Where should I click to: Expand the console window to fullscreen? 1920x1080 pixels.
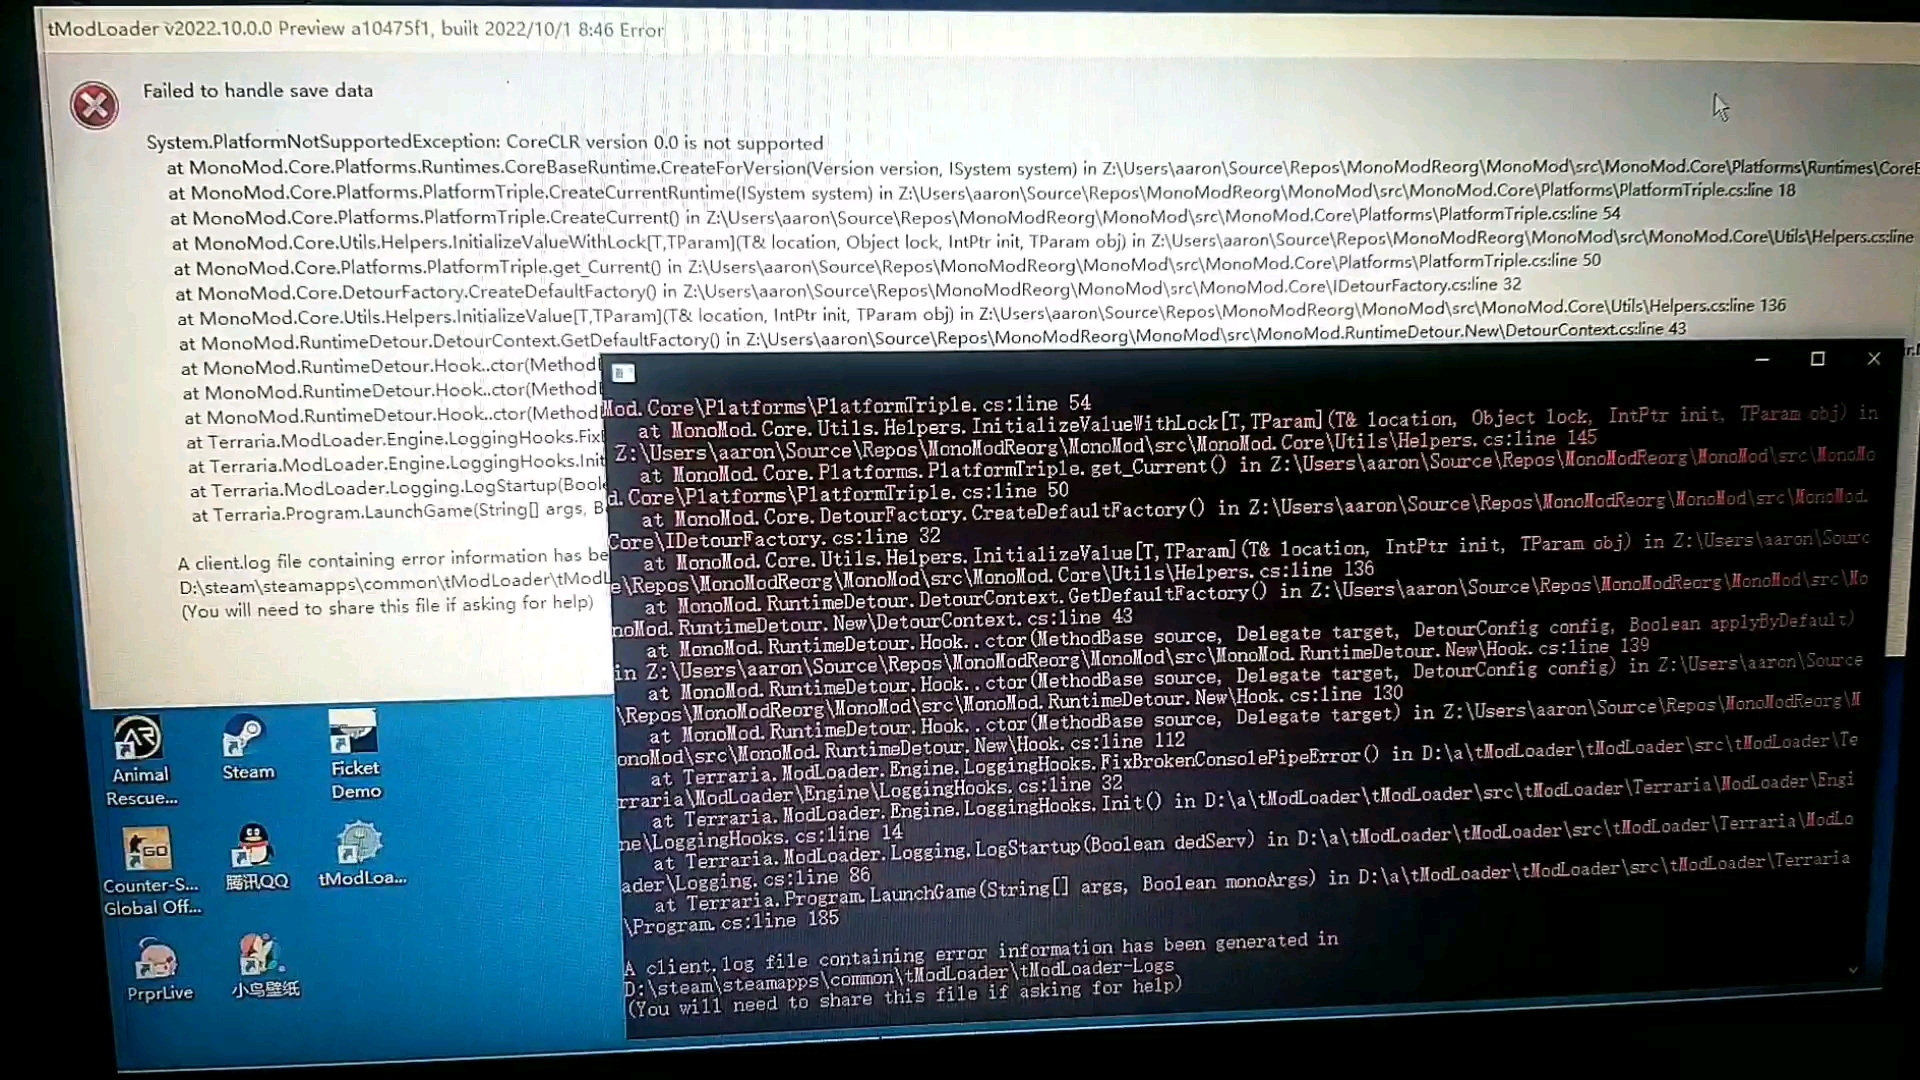tap(1817, 359)
